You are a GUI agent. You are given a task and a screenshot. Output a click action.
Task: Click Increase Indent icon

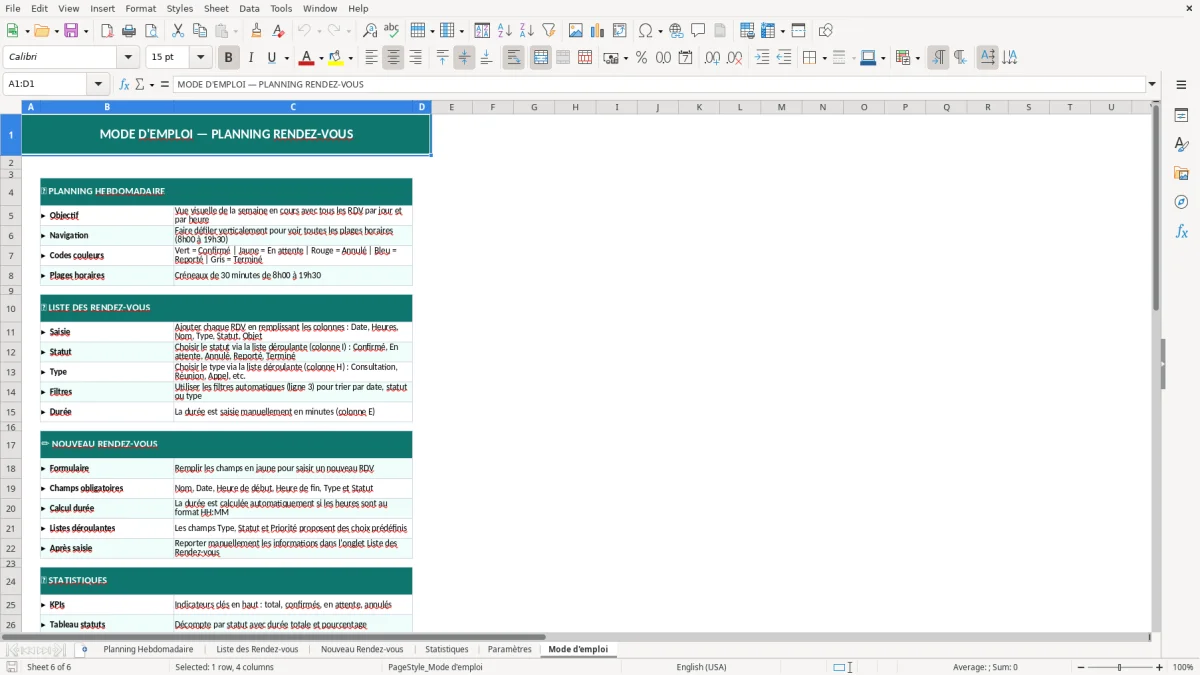click(x=762, y=58)
